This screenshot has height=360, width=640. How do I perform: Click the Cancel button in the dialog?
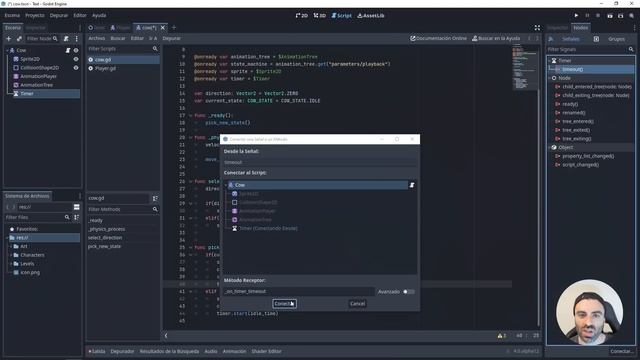[357, 304]
